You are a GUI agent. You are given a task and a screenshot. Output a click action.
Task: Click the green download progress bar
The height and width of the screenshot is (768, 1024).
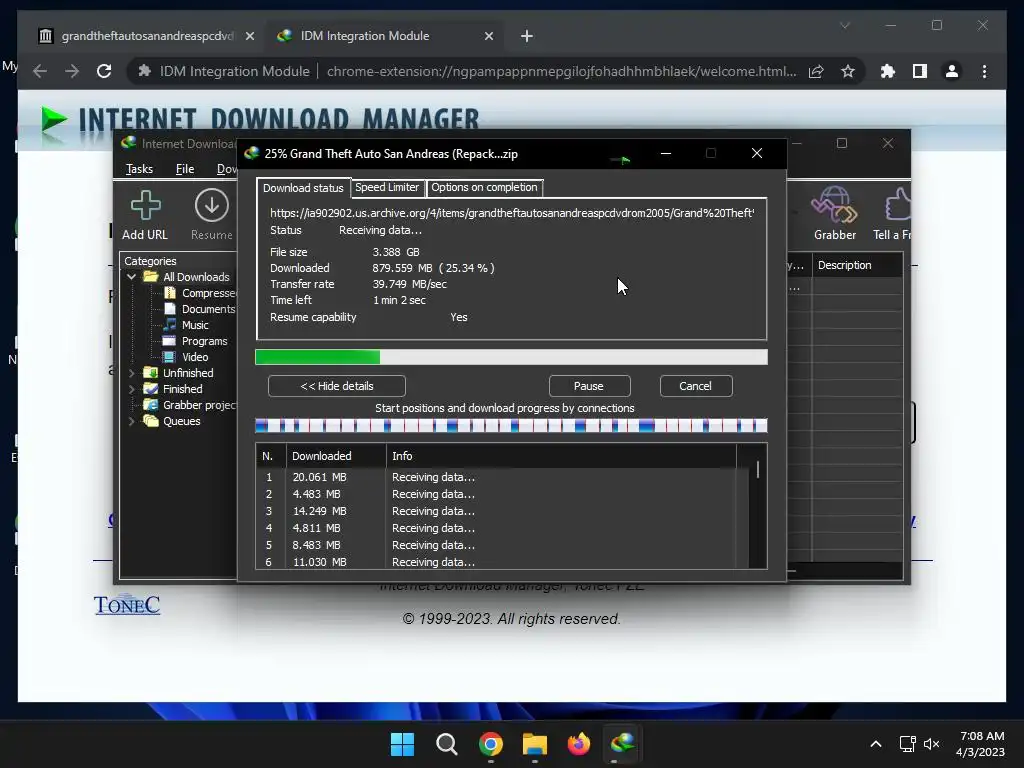[x=511, y=357]
